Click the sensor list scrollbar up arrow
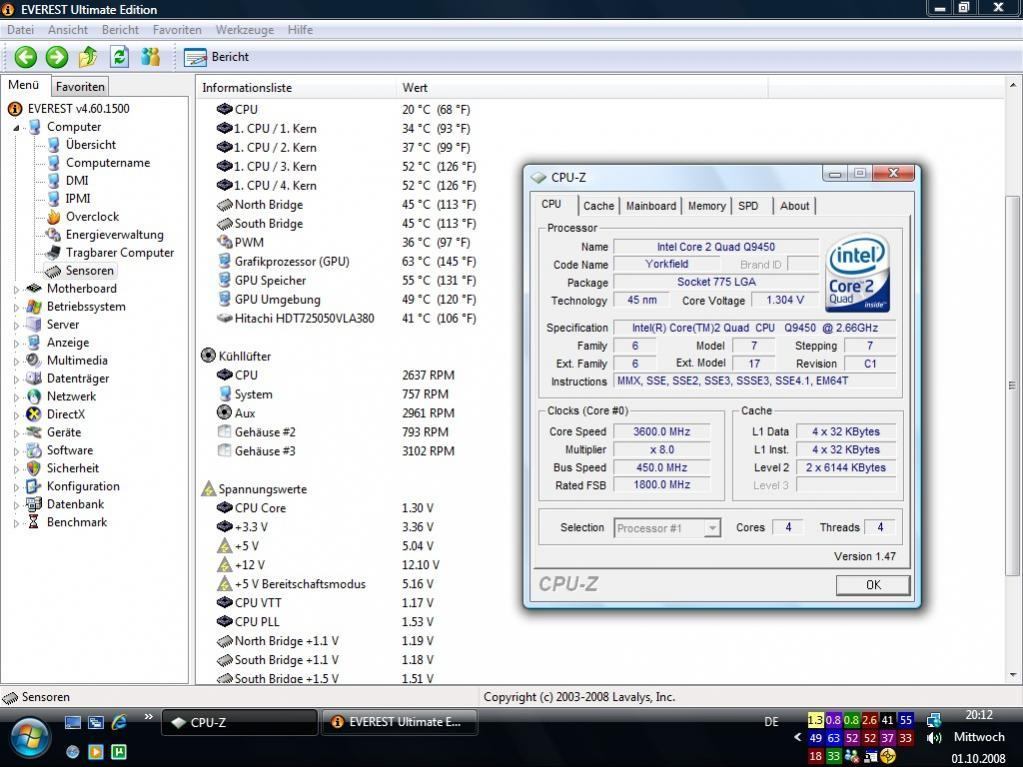 click(1013, 85)
